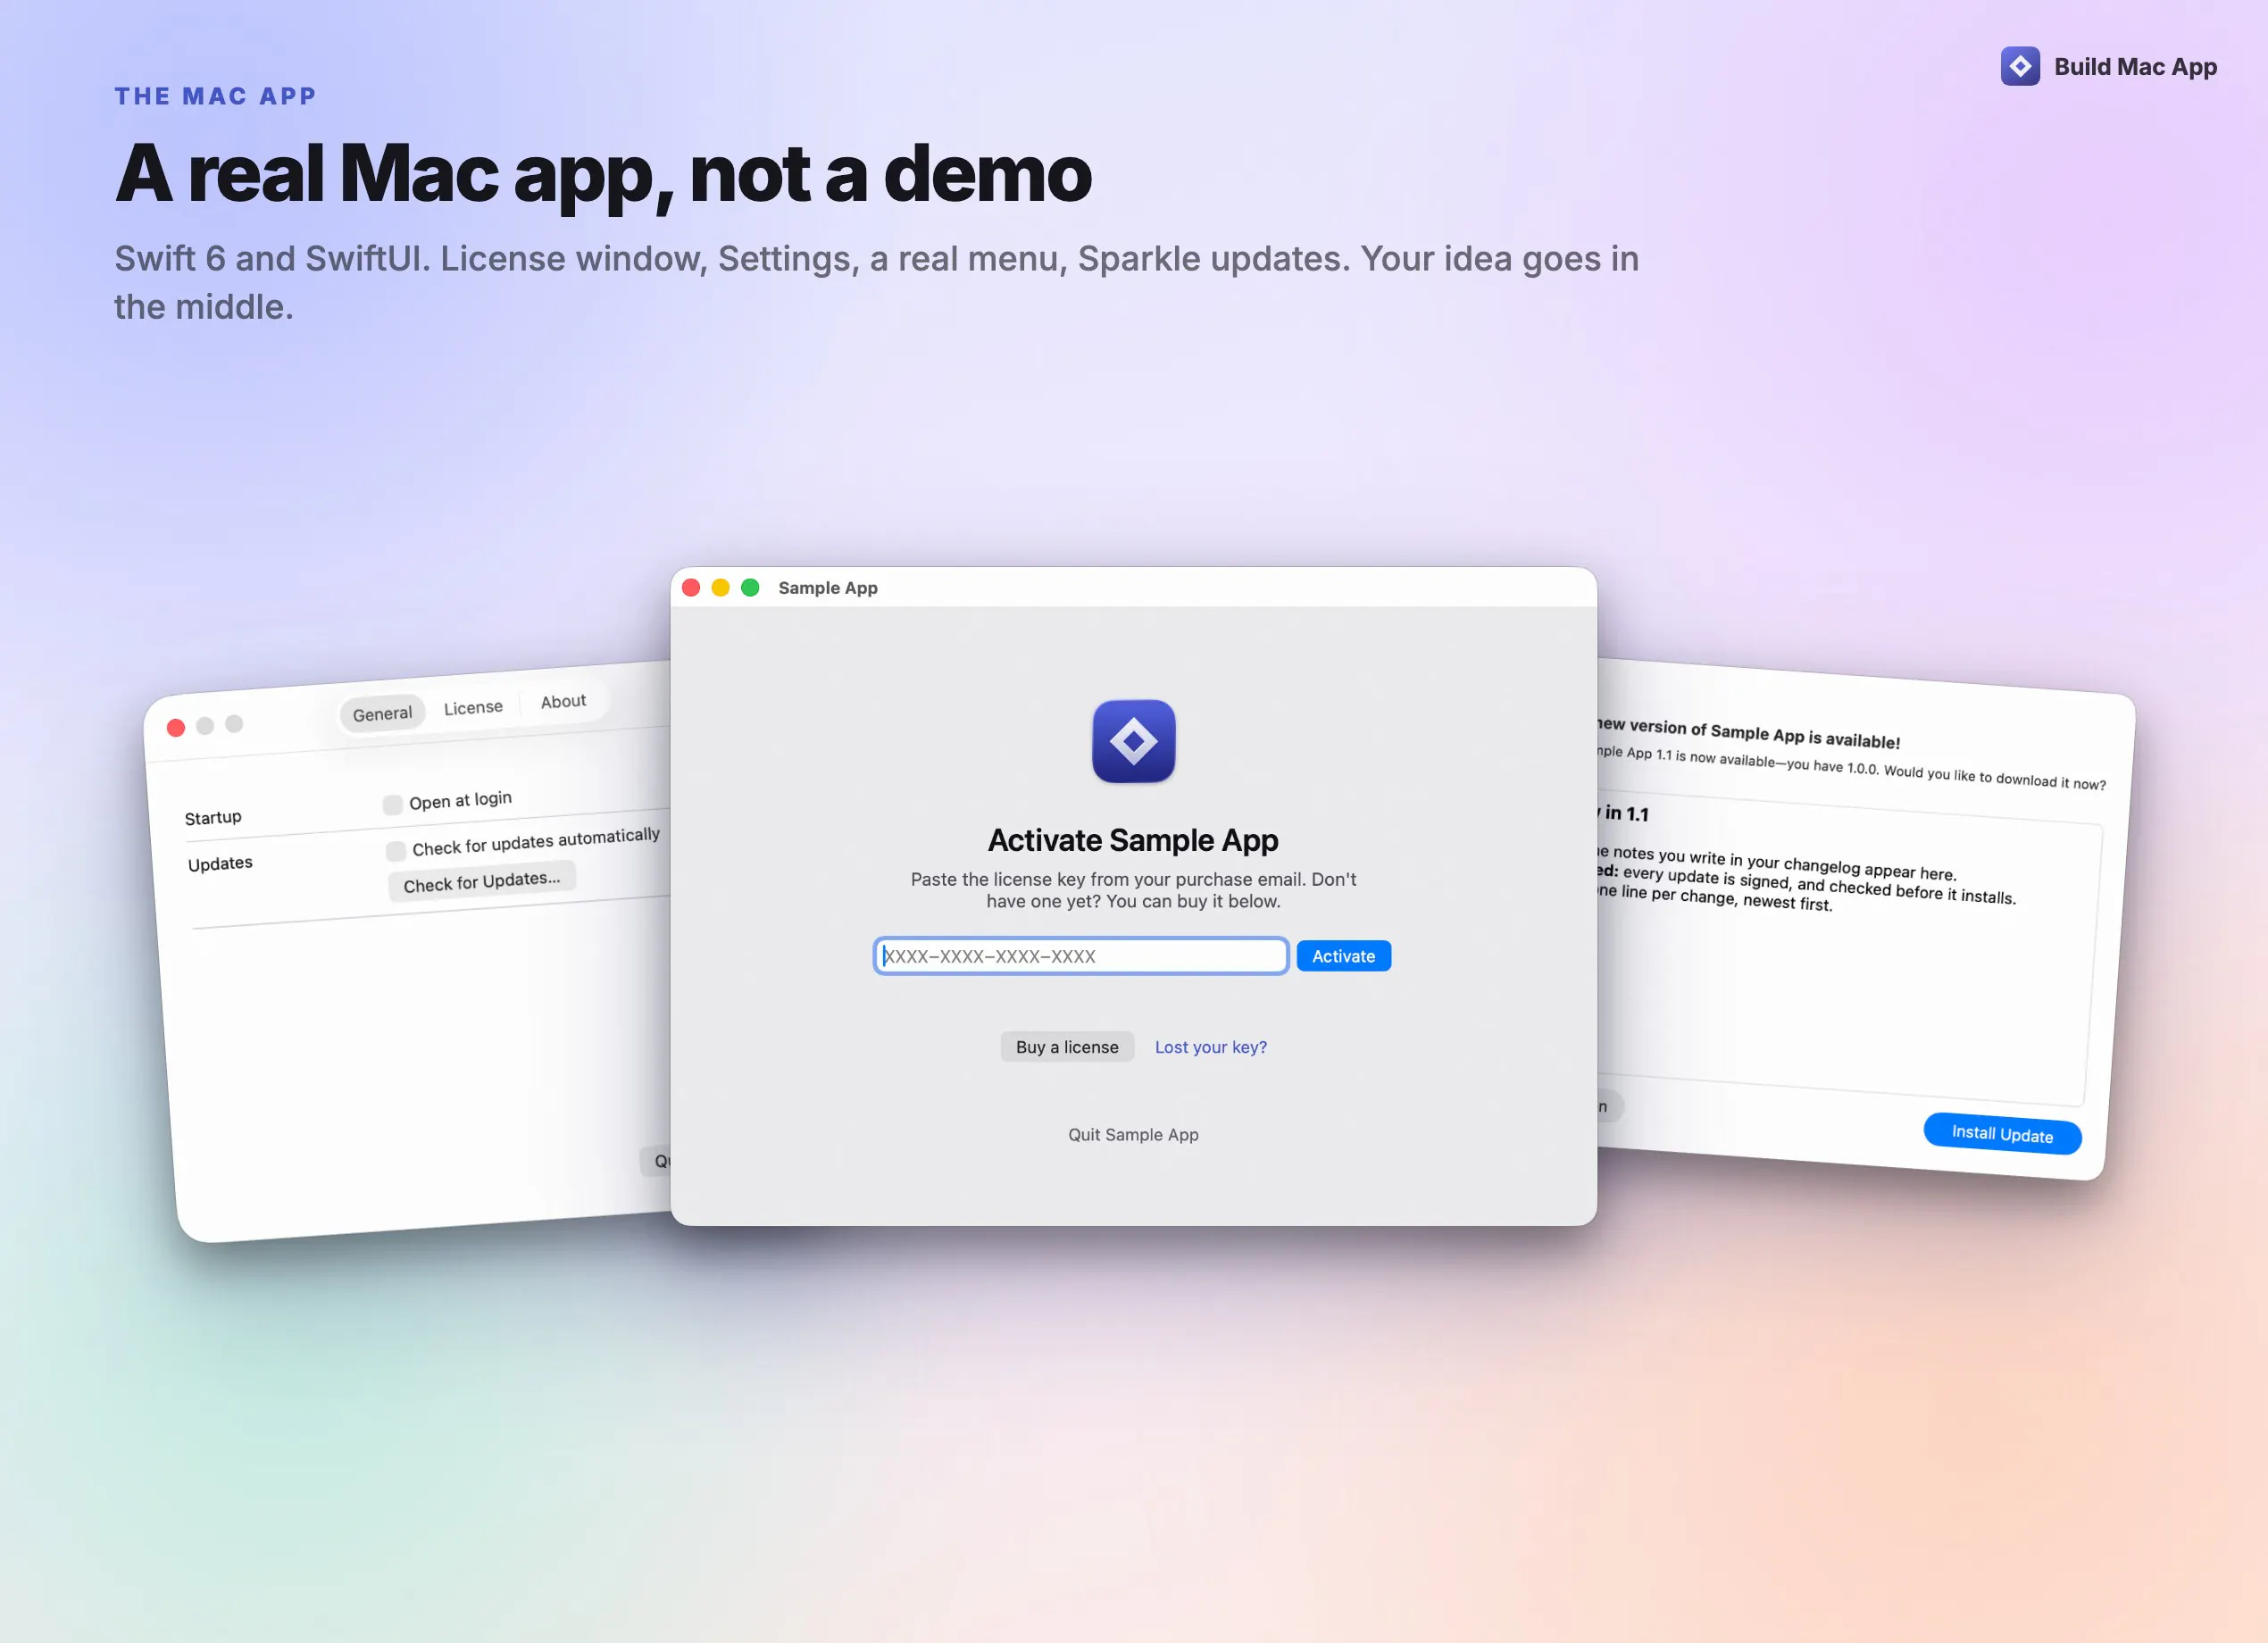The height and width of the screenshot is (1643, 2268).
Task: Click the Startup label in Settings
Action: (213, 818)
